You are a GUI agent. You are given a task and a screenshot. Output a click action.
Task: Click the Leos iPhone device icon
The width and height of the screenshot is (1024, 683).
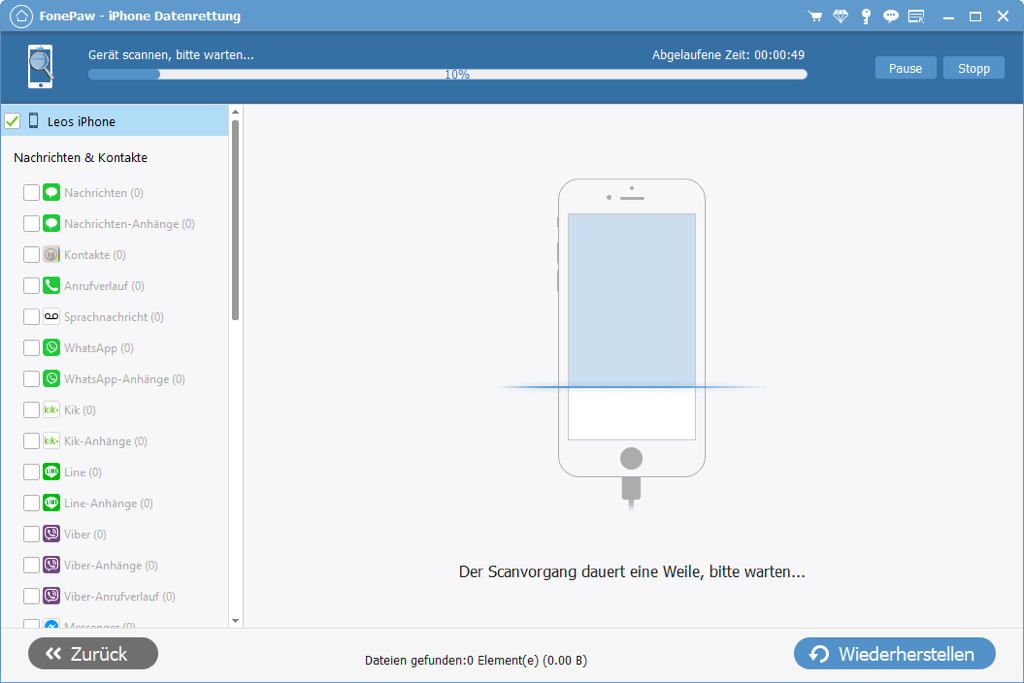coord(33,121)
